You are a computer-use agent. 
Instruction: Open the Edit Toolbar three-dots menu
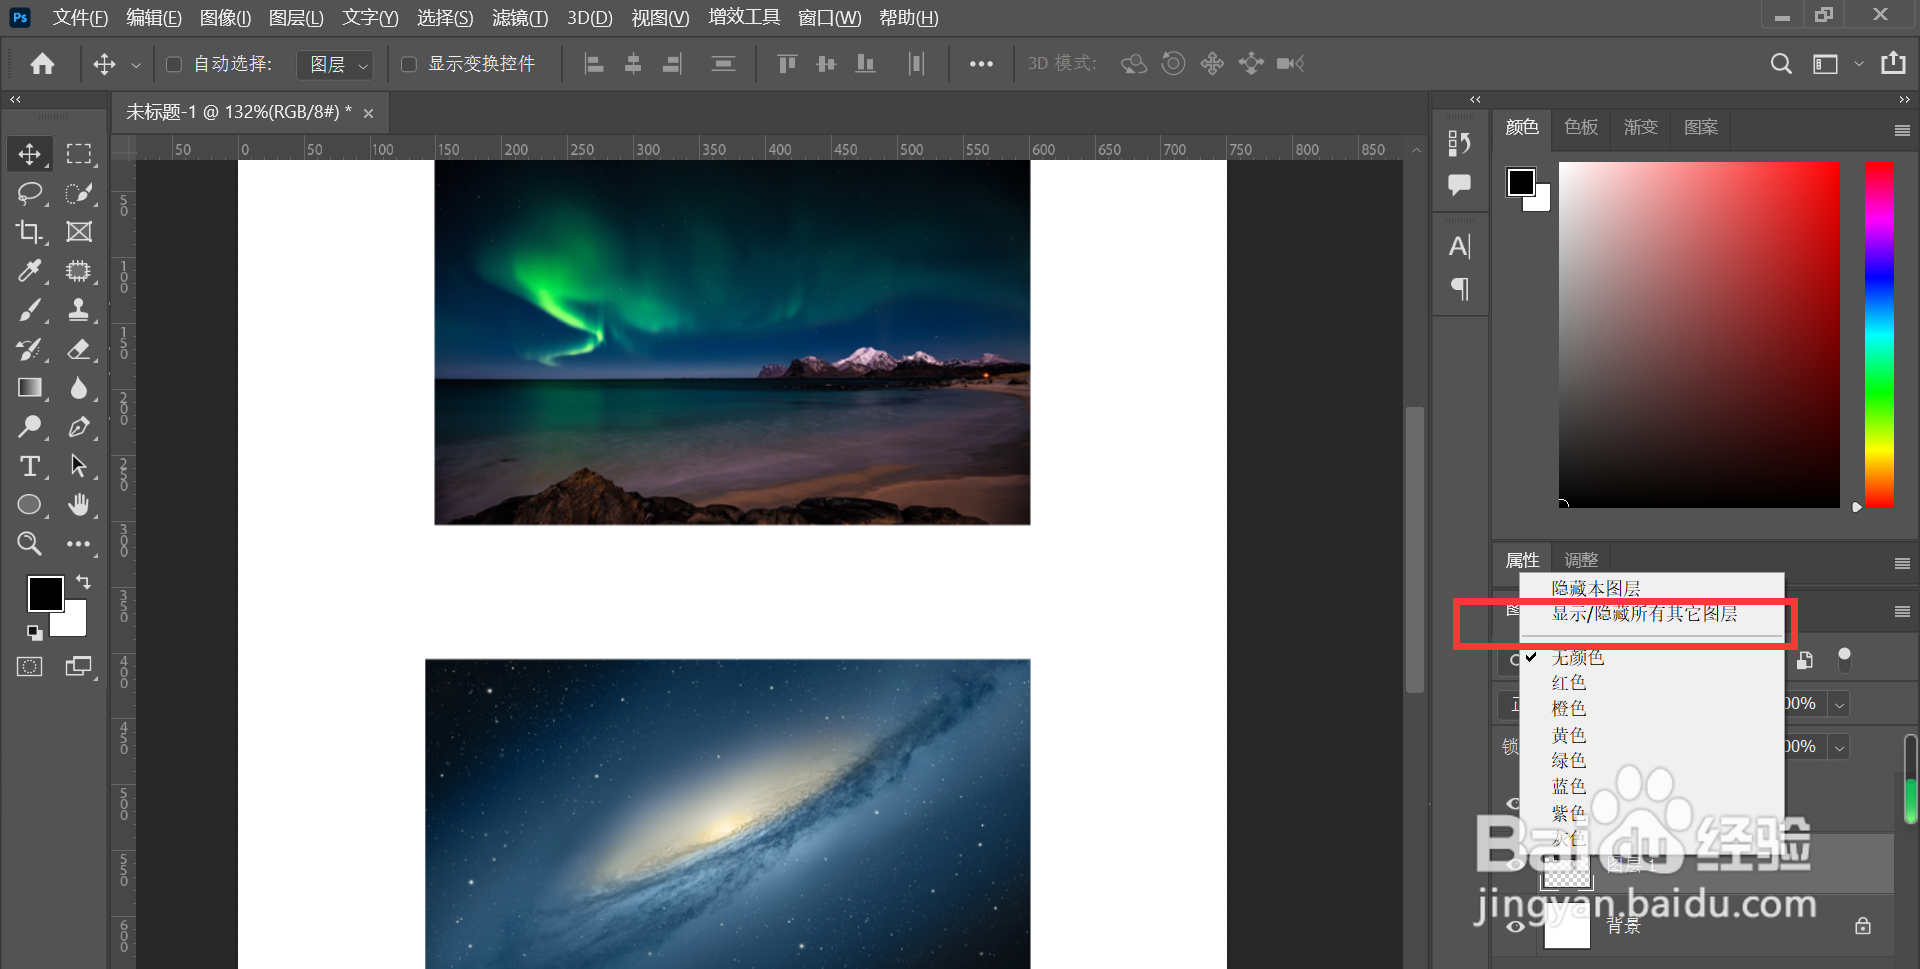79,544
